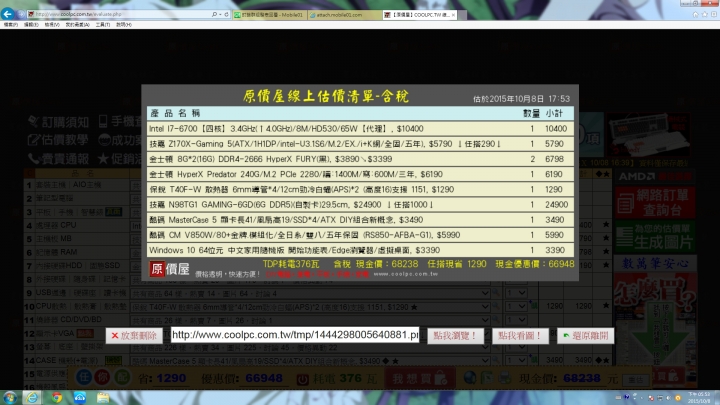Click the red power icon beside 耗電
Screen dimensions: 720x405
click(302, 379)
